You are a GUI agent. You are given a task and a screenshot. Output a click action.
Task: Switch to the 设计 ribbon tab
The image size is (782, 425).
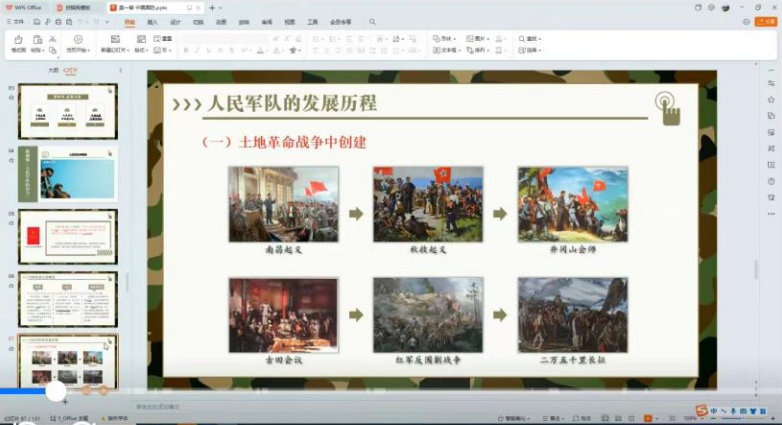pos(176,22)
